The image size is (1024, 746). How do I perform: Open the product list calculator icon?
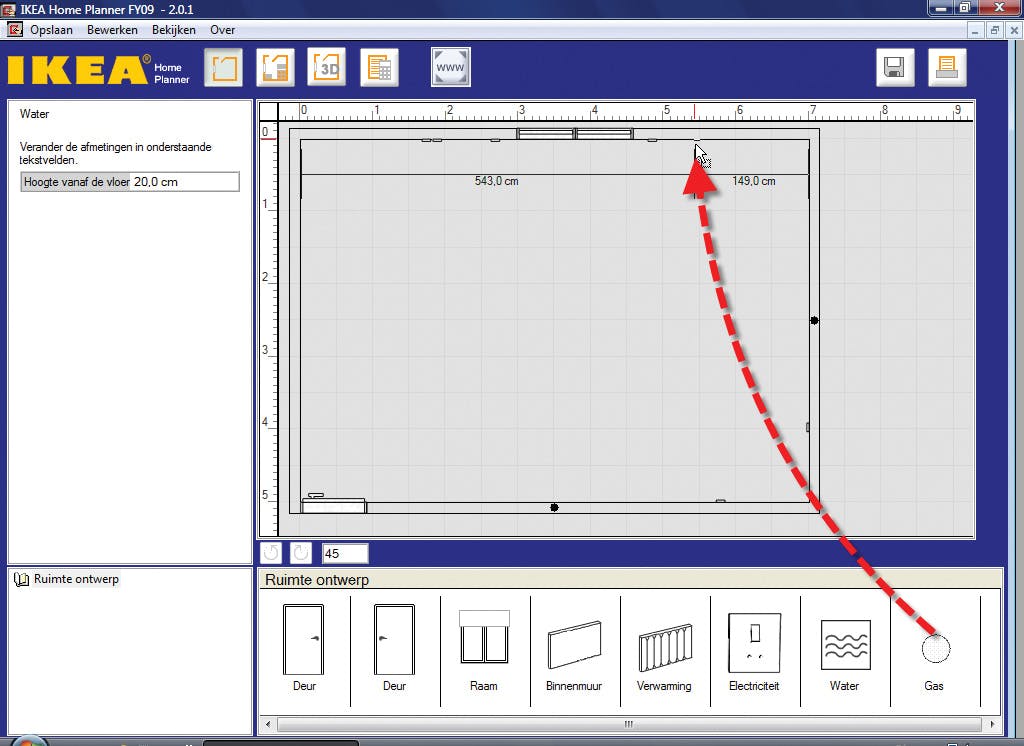[379, 67]
